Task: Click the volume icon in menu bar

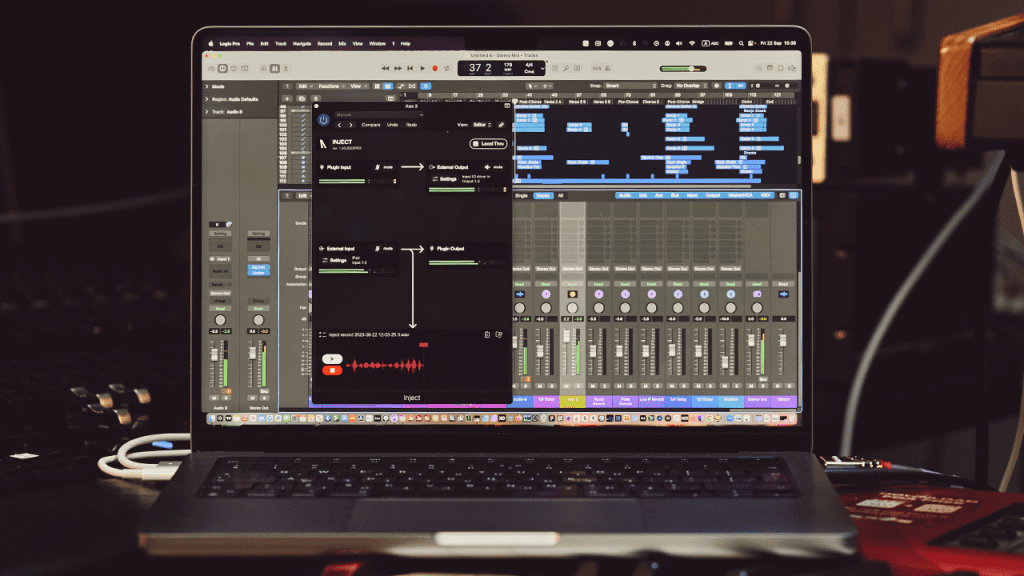Action: [679, 43]
